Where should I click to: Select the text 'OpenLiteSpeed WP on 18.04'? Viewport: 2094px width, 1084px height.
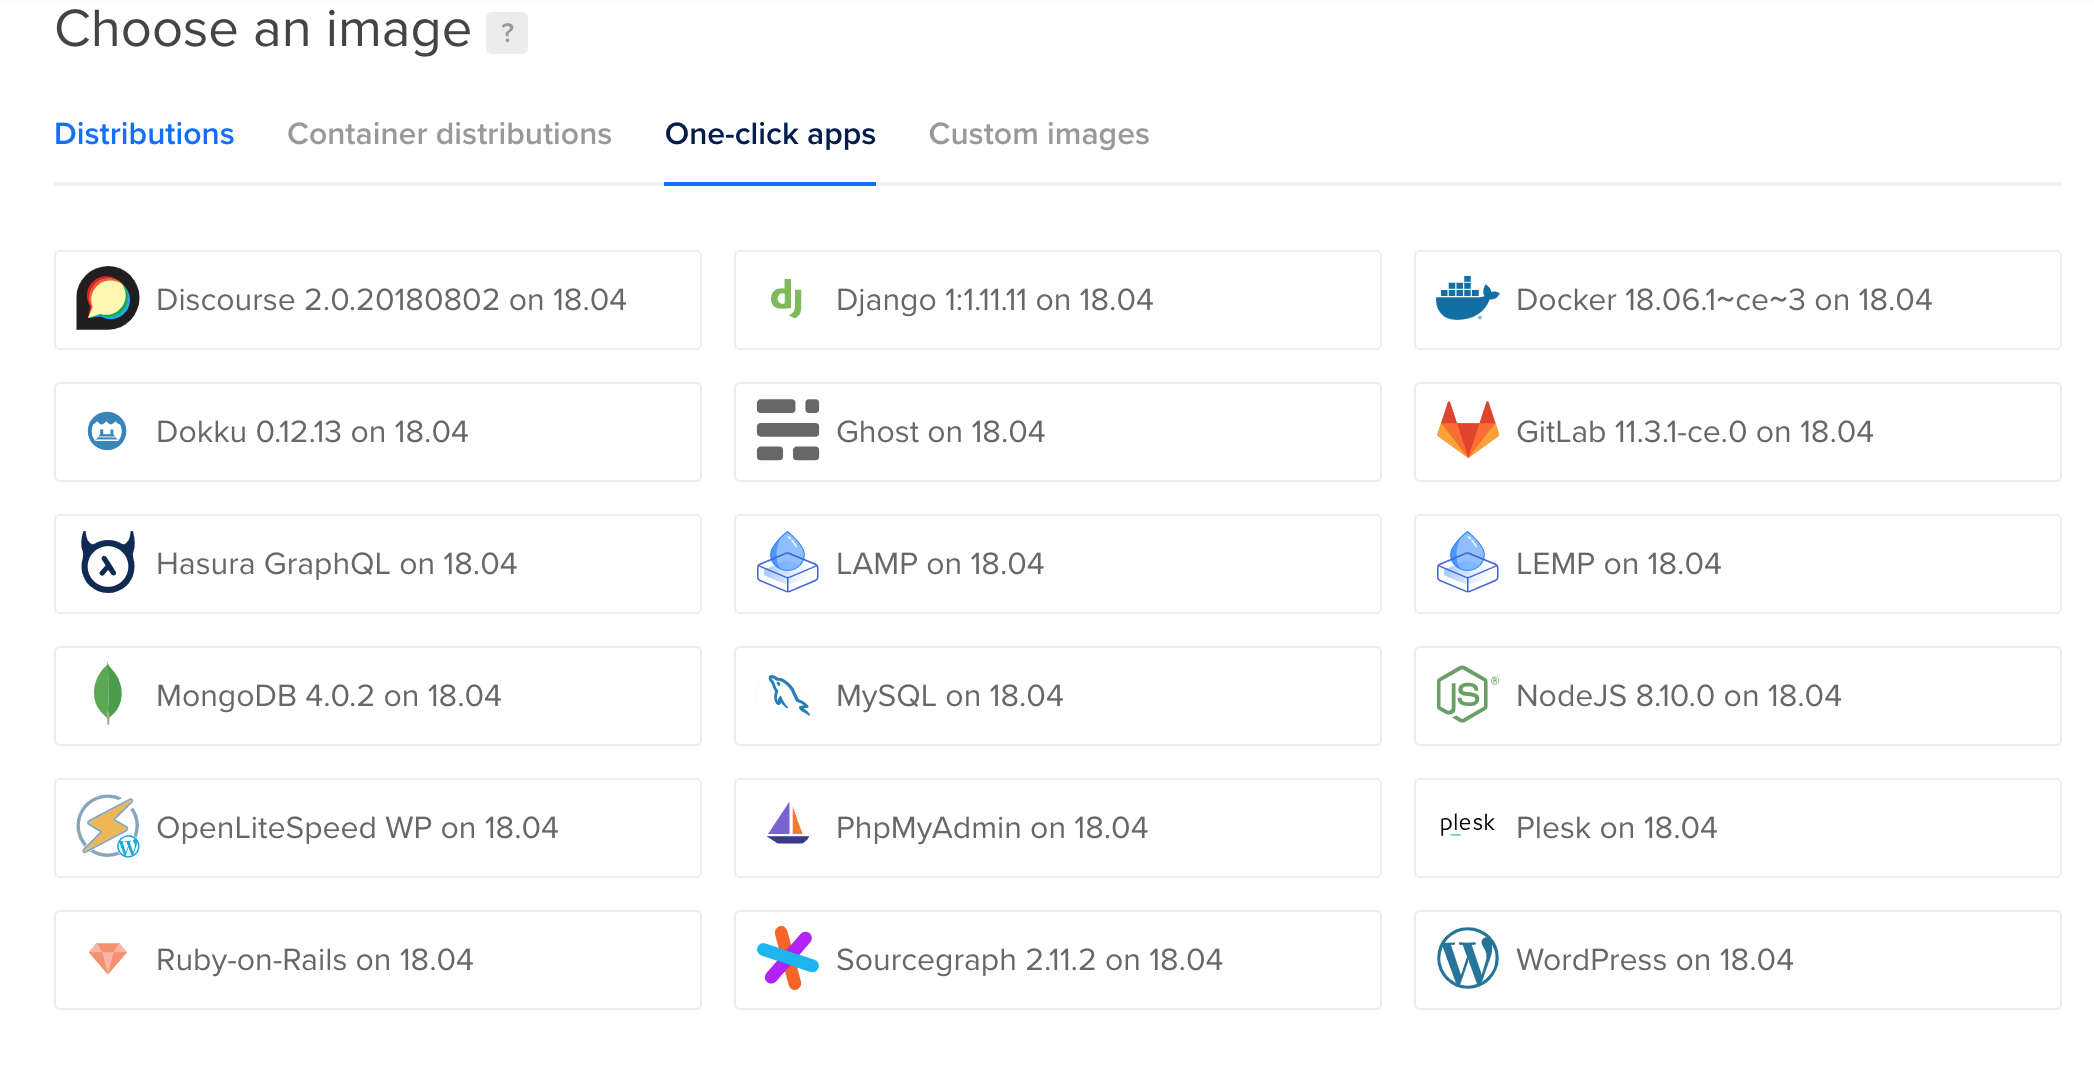[x=357, y=828]
